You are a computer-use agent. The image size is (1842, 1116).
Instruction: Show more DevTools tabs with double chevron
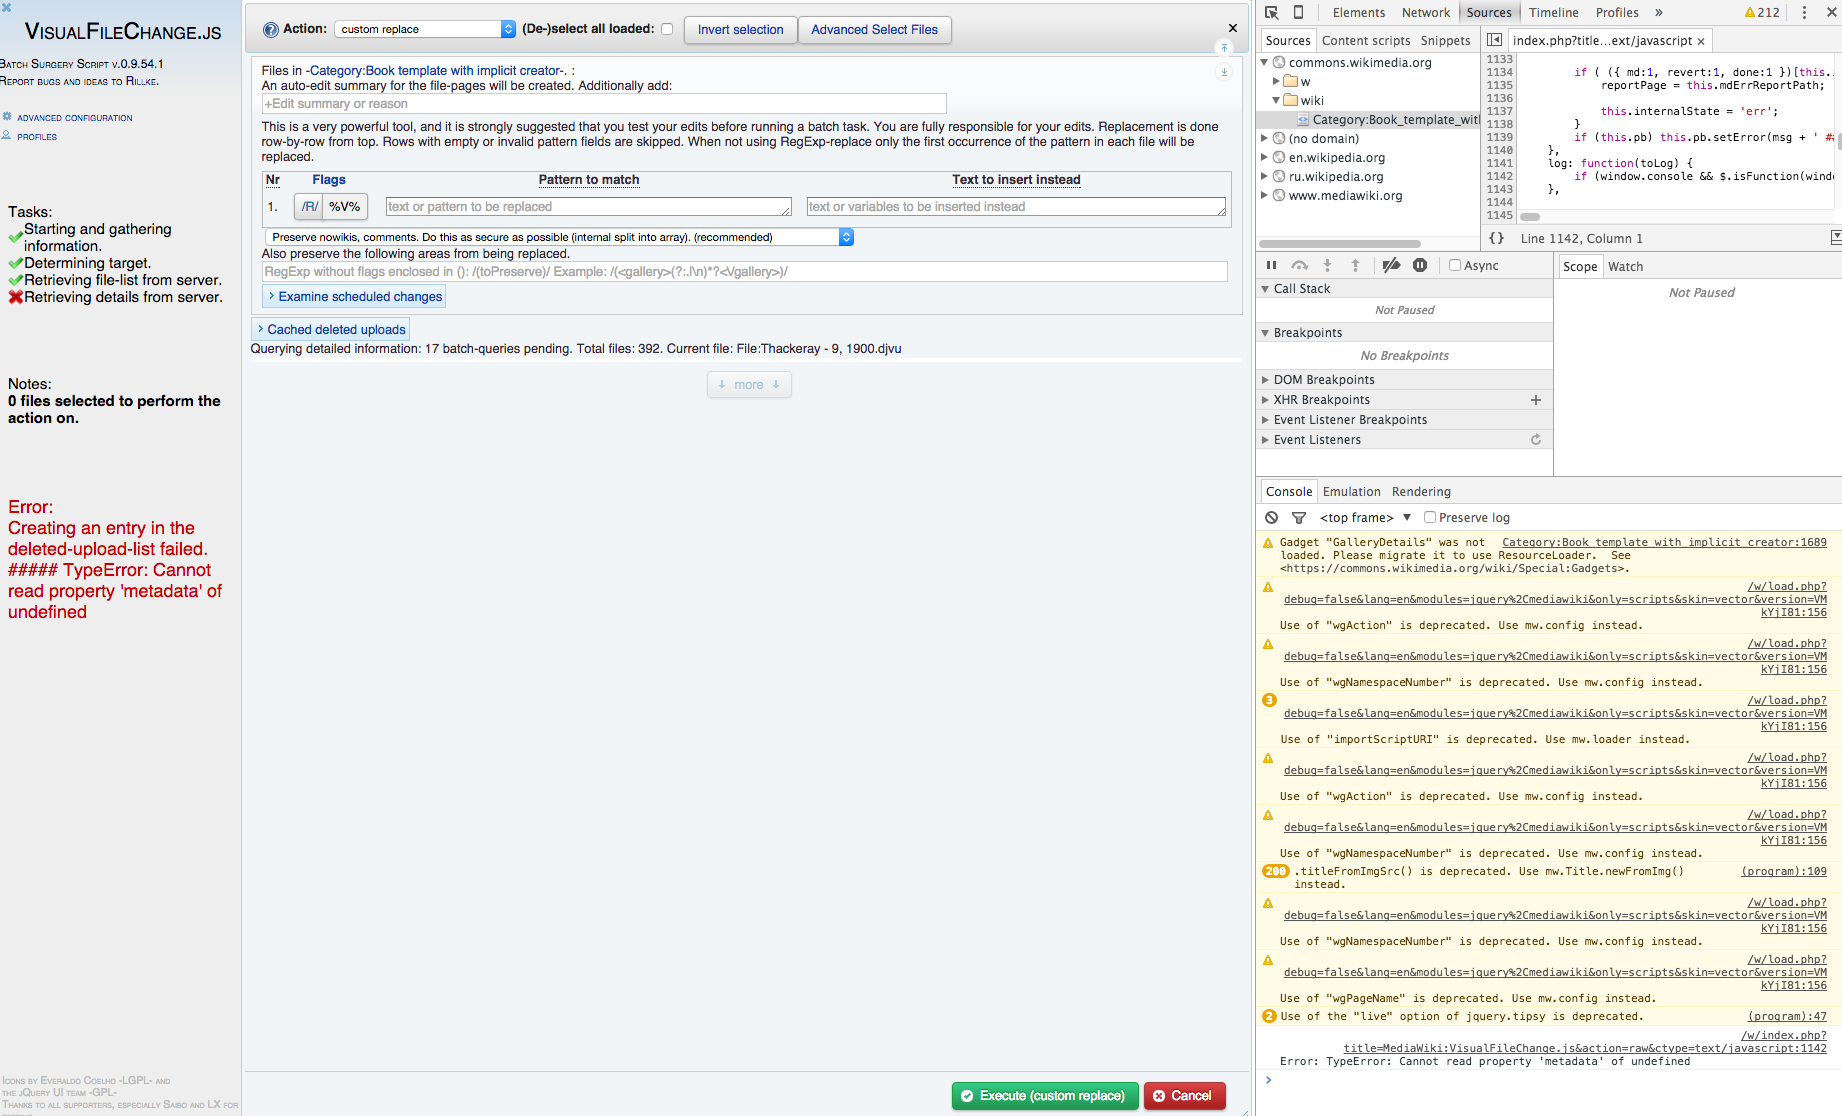point(1659,13)
